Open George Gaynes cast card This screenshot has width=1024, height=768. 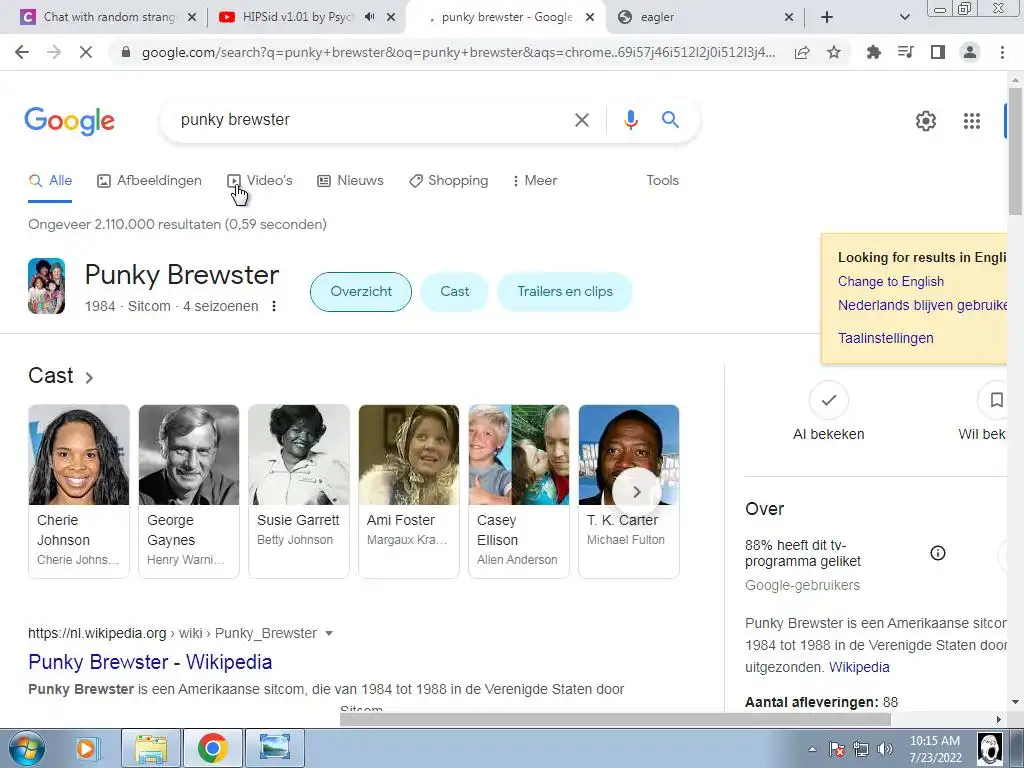click(x=189, y=491)
